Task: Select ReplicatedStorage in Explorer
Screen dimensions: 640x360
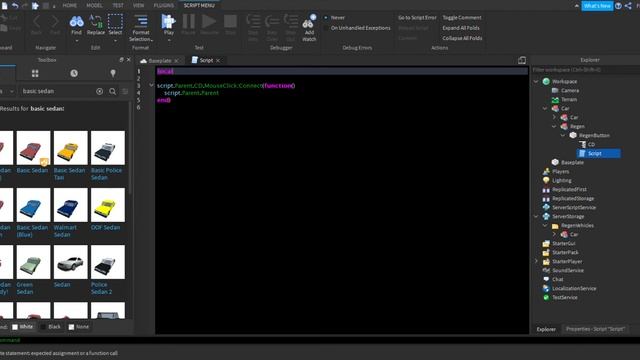Action: [x=569, y=198]
